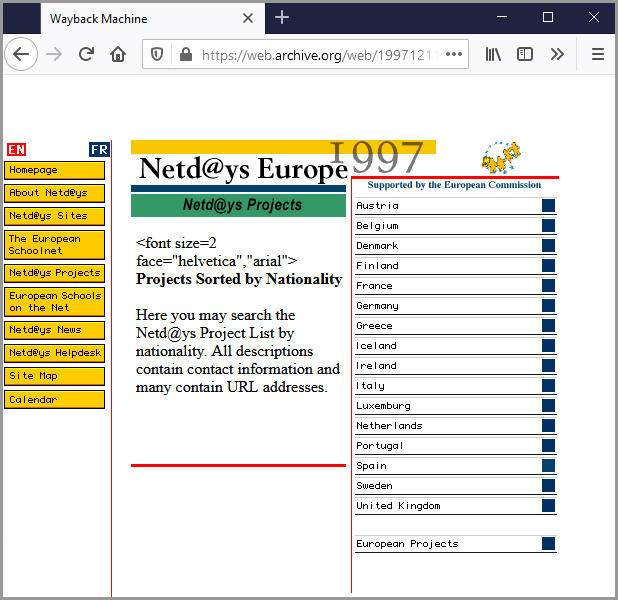The image size is (618, 600).
Task: Close the Wayback Machine tab
Action: [248, 18]
